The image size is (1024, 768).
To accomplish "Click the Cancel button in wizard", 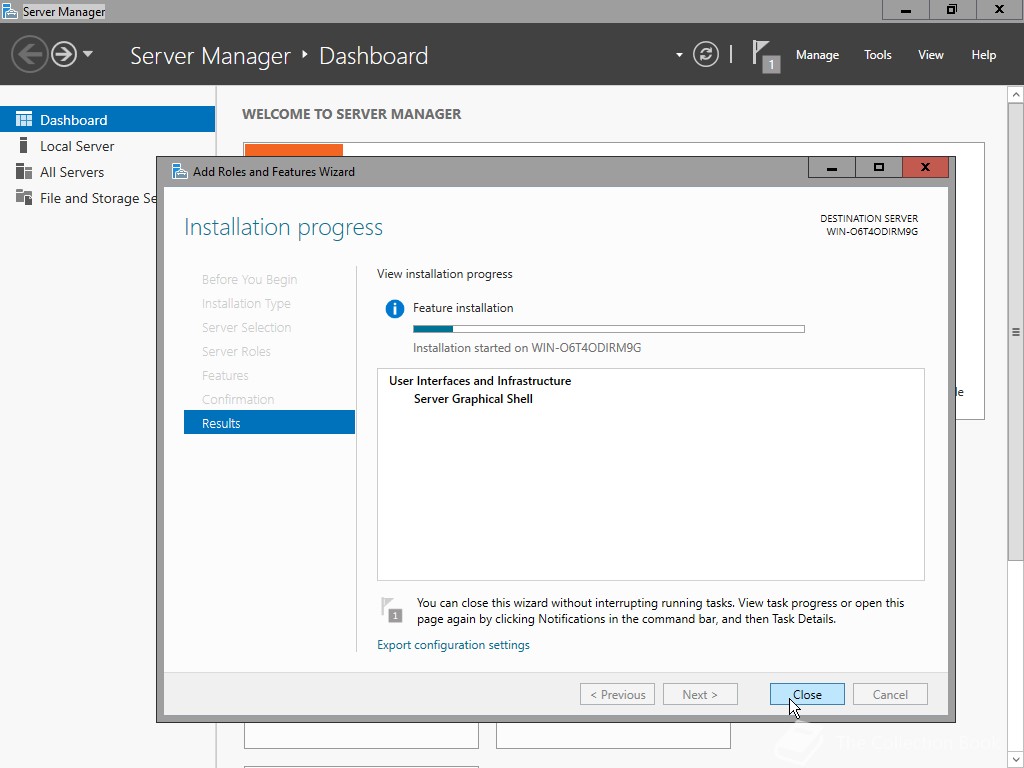I will pos(890,694).
